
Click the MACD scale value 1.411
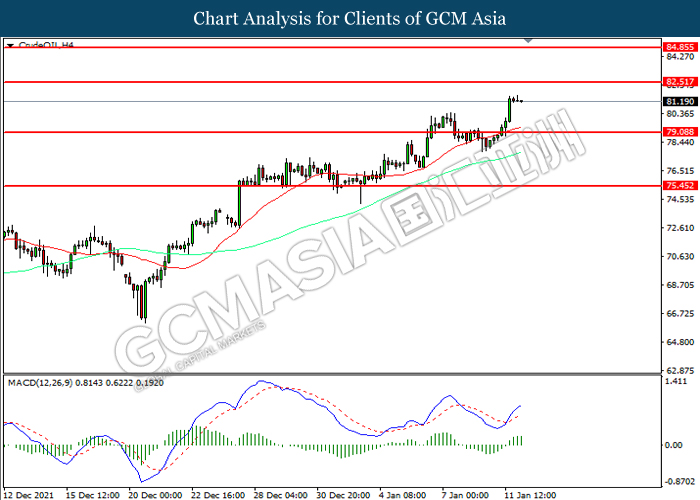[676, 381]
